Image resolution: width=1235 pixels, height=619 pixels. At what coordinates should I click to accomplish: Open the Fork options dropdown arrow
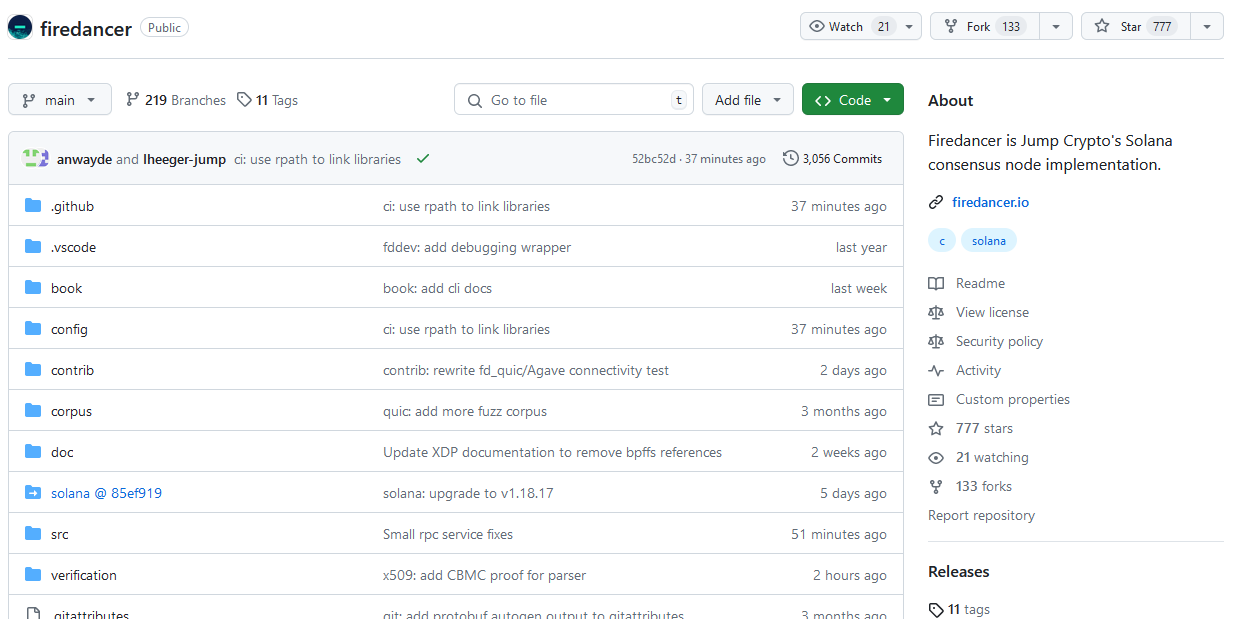(x=1056, y=27)
